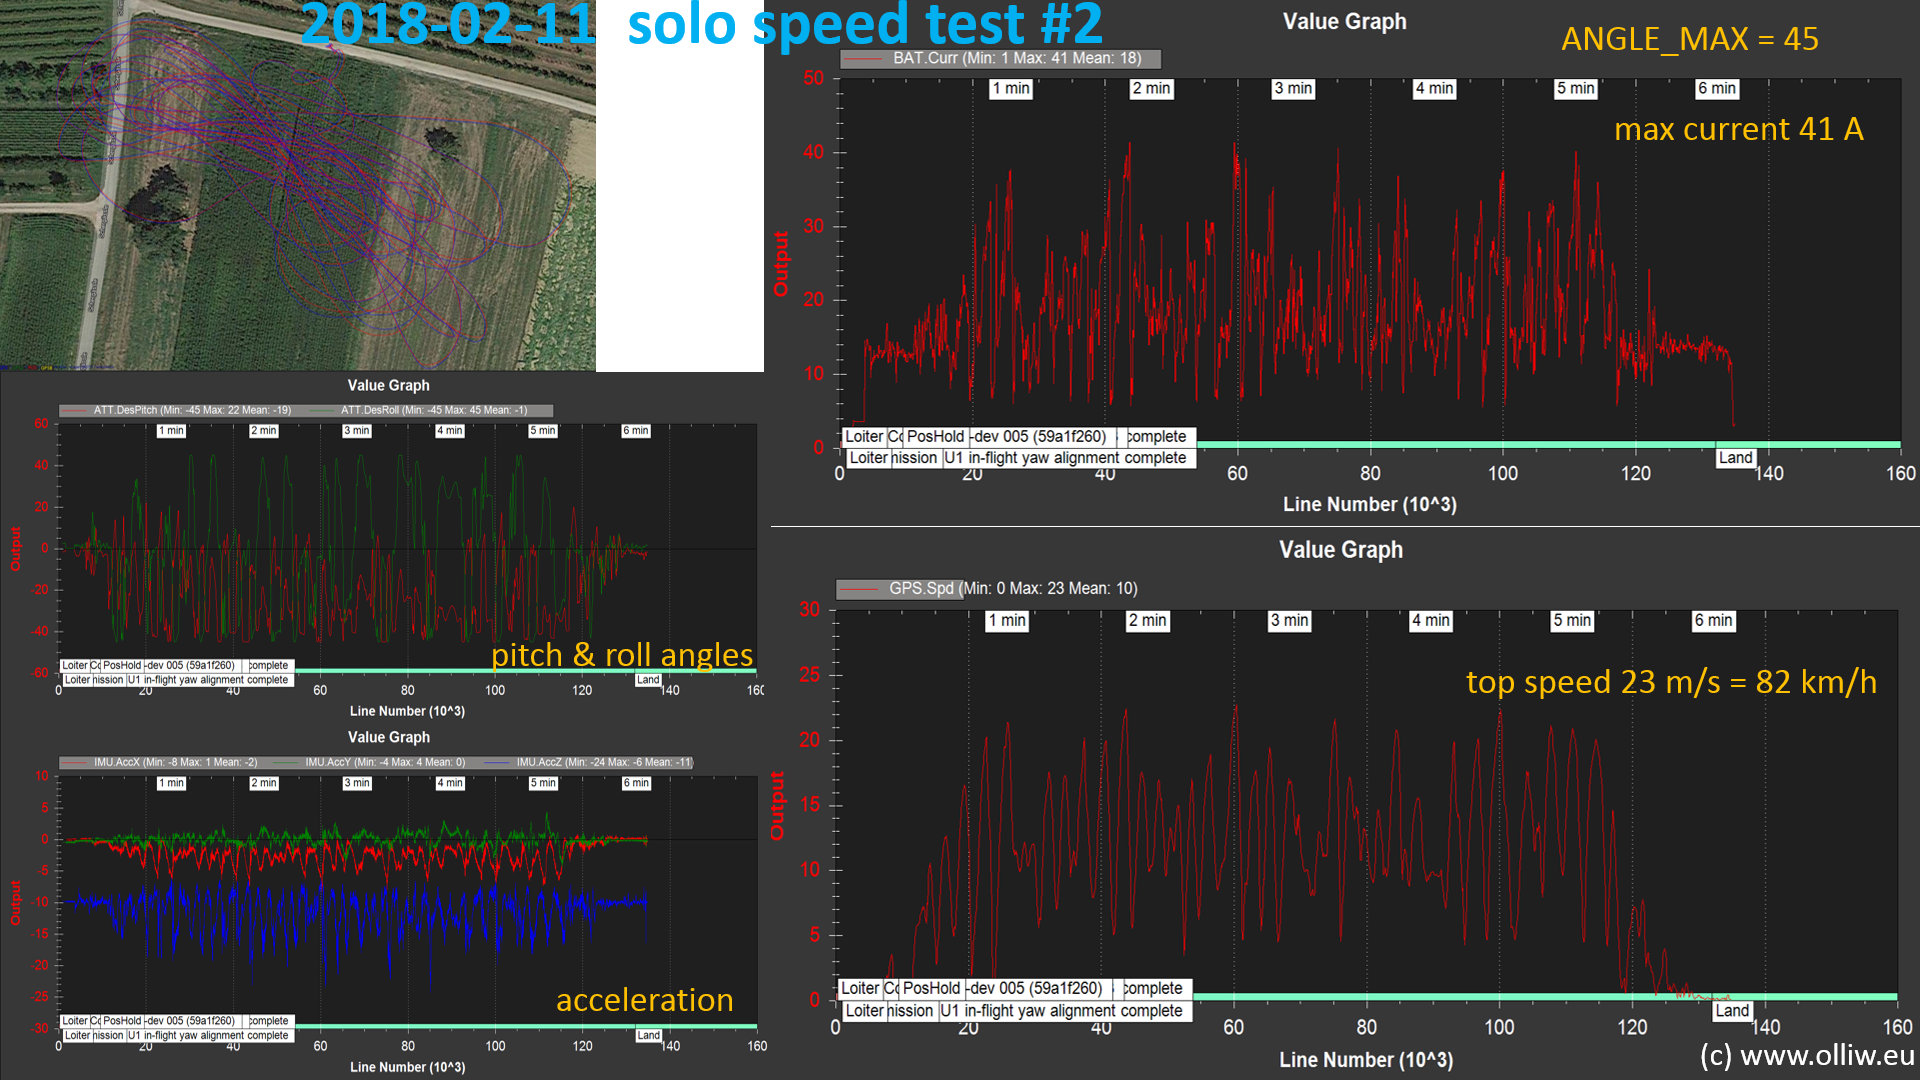Click the Loiter label on speed graph

point(860,988)
